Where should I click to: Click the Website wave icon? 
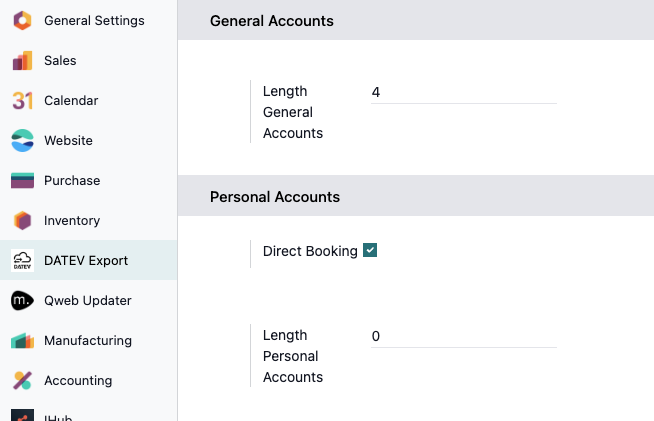coord(23,141)
